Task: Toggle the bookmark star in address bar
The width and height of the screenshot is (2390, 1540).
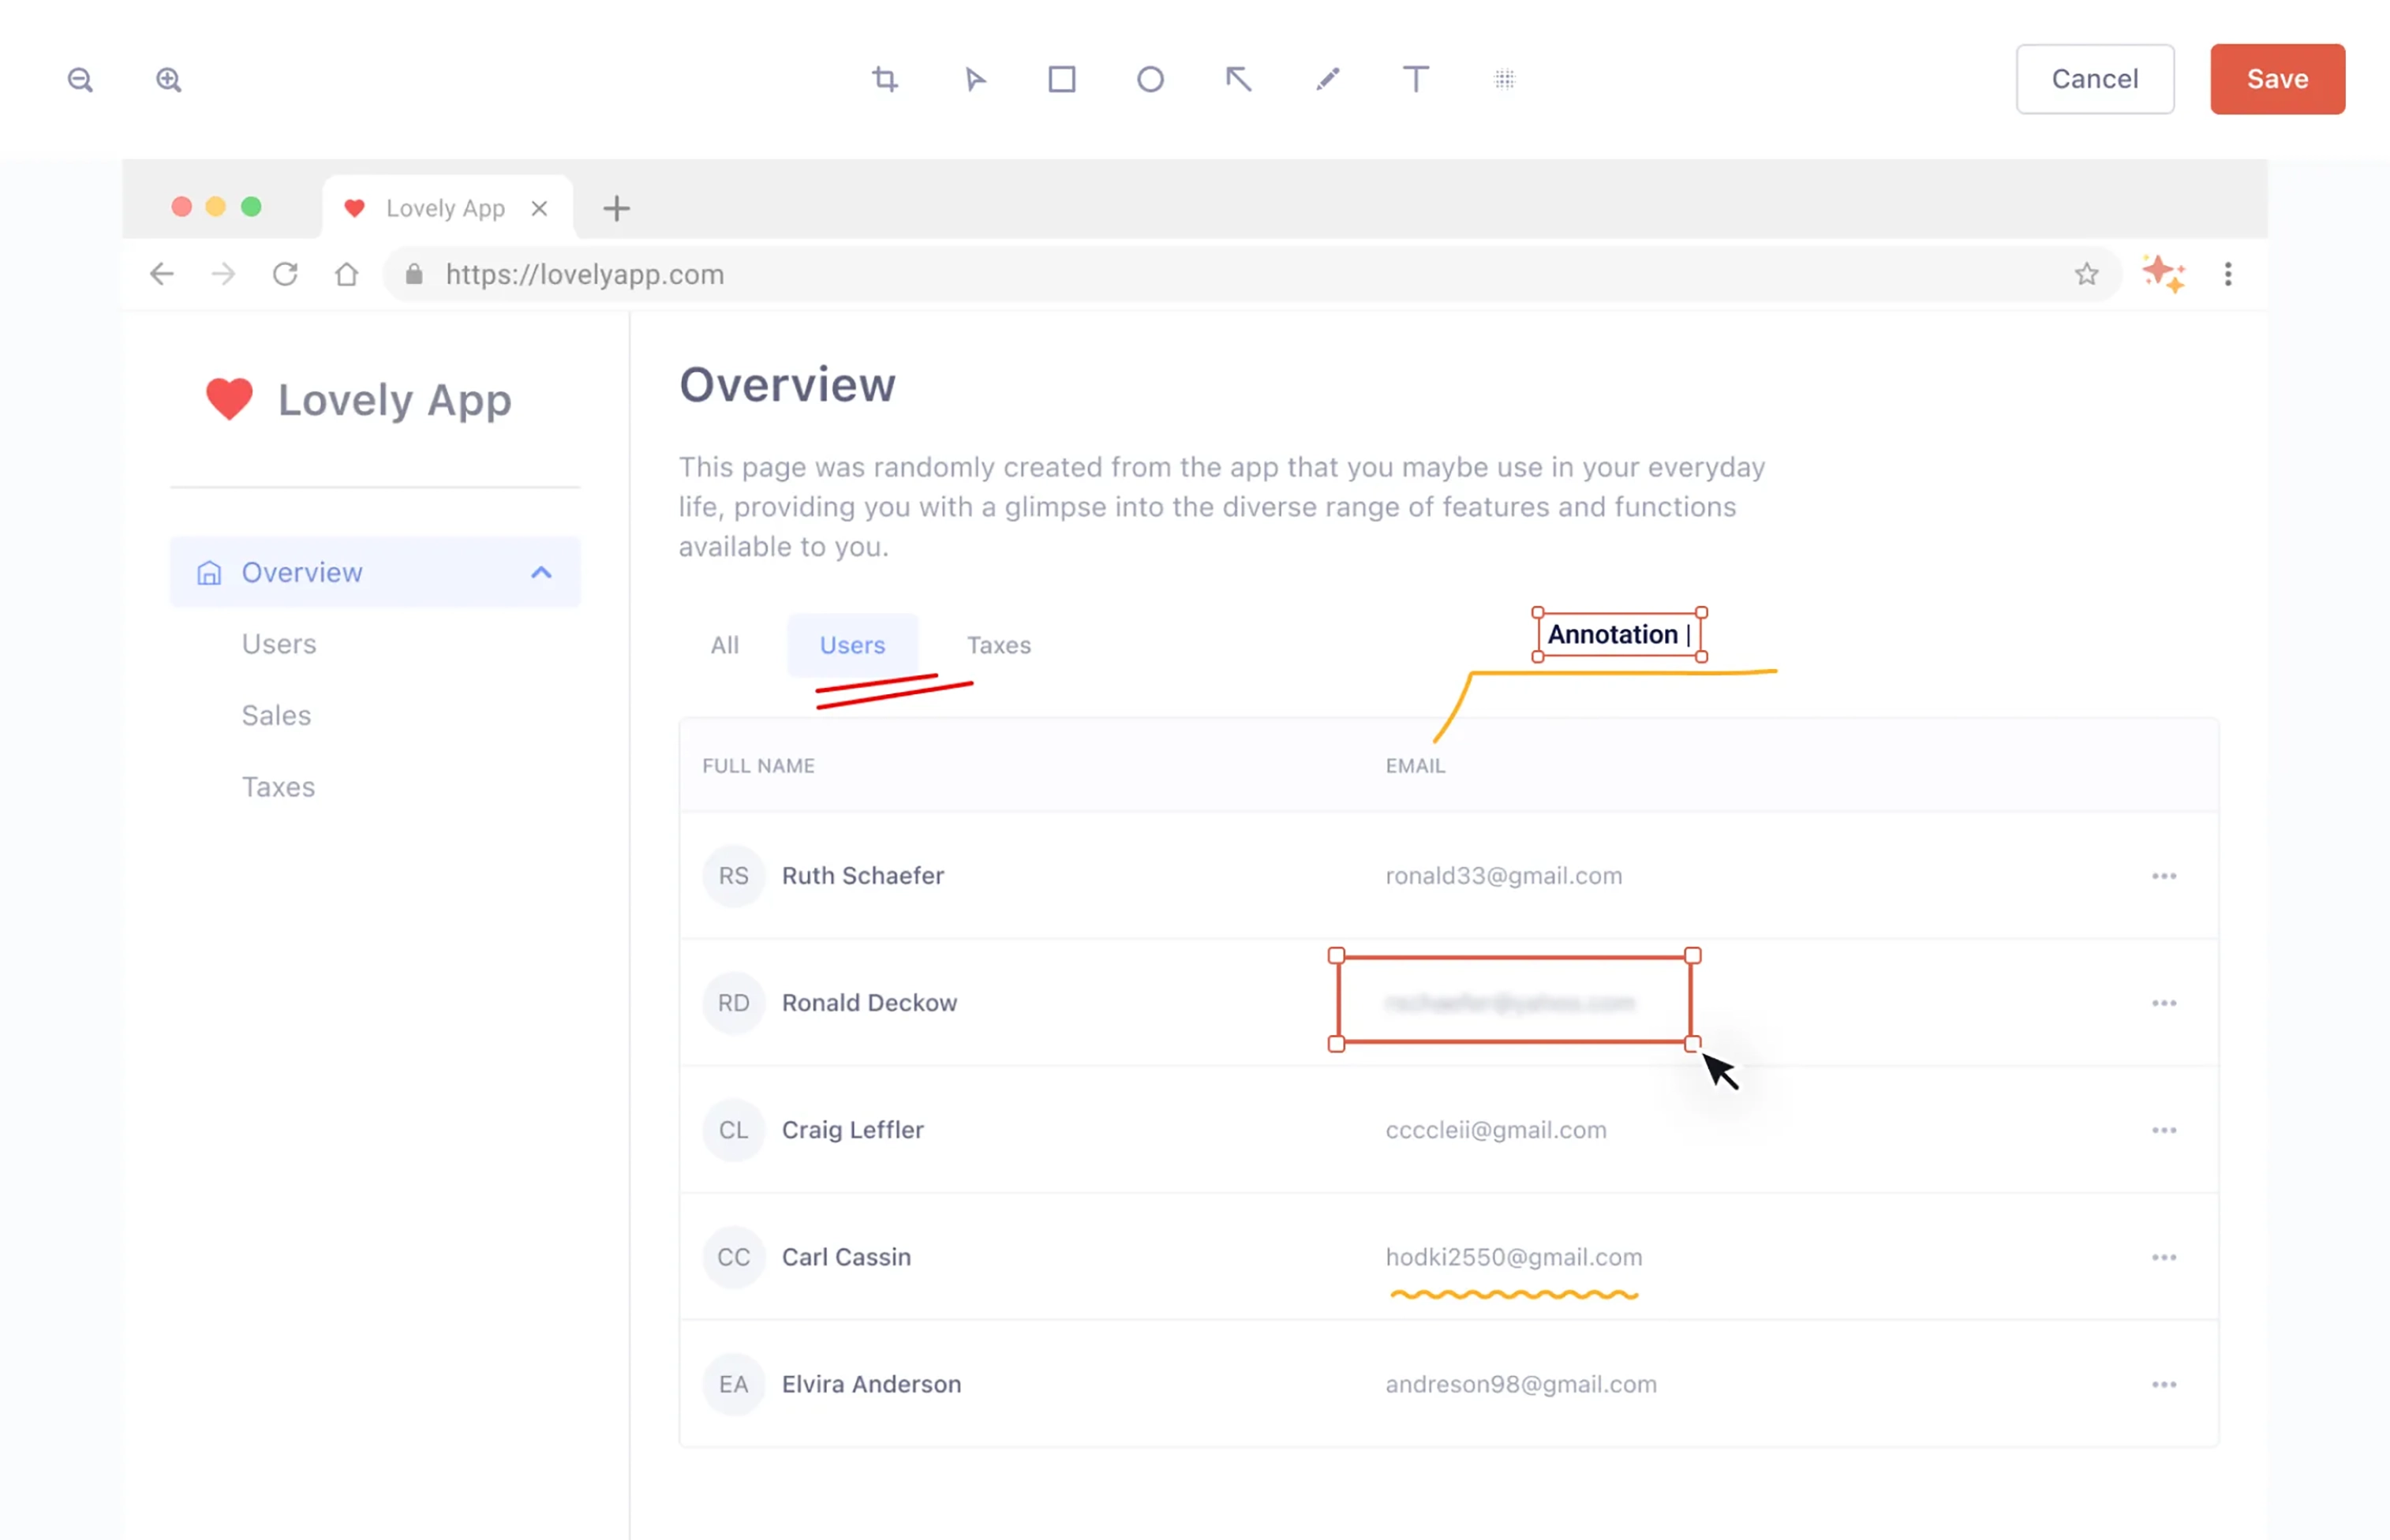Action: tap(2087, 273)
